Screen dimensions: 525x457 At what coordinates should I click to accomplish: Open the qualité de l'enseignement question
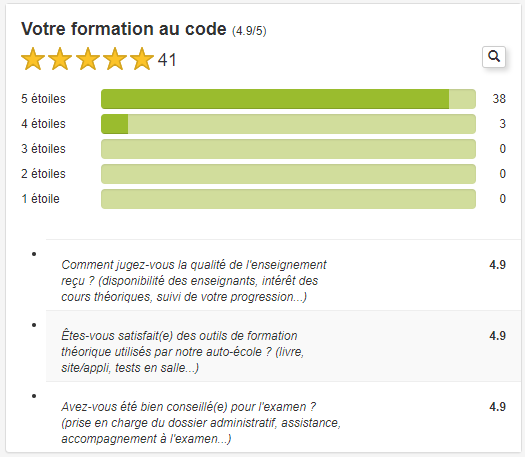[x=283, y=275]
